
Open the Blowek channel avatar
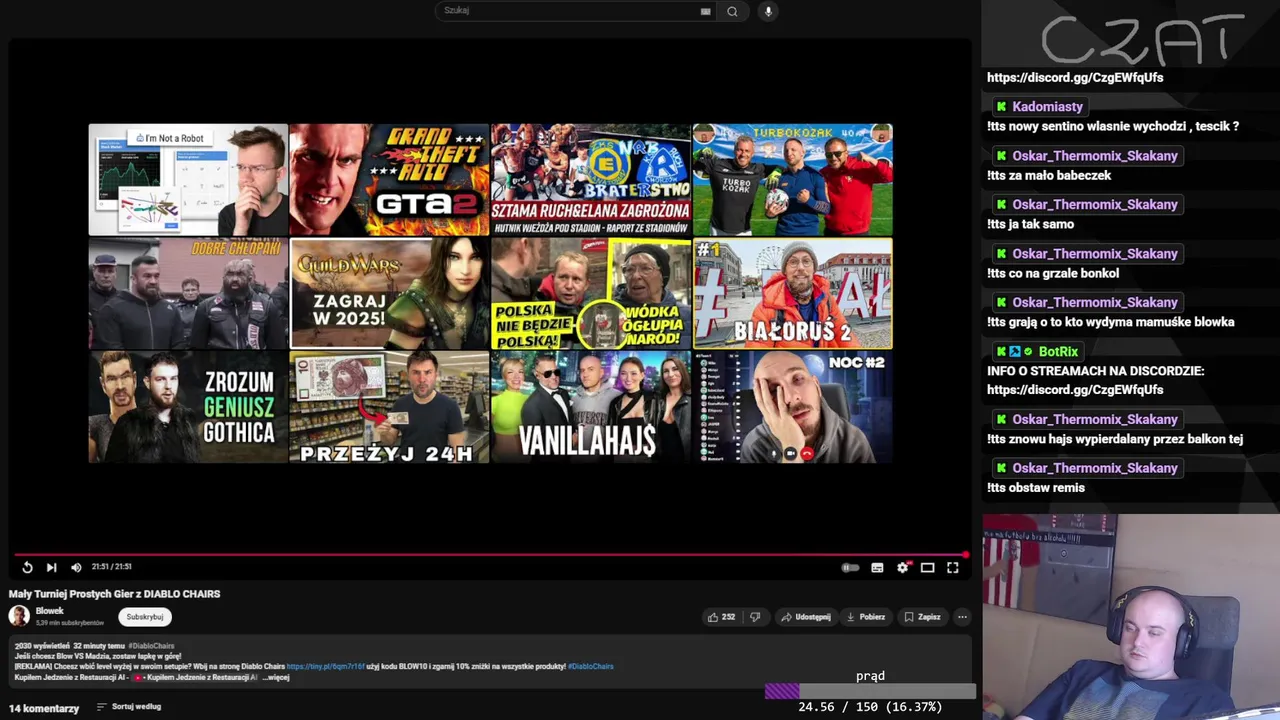point(19,616)
